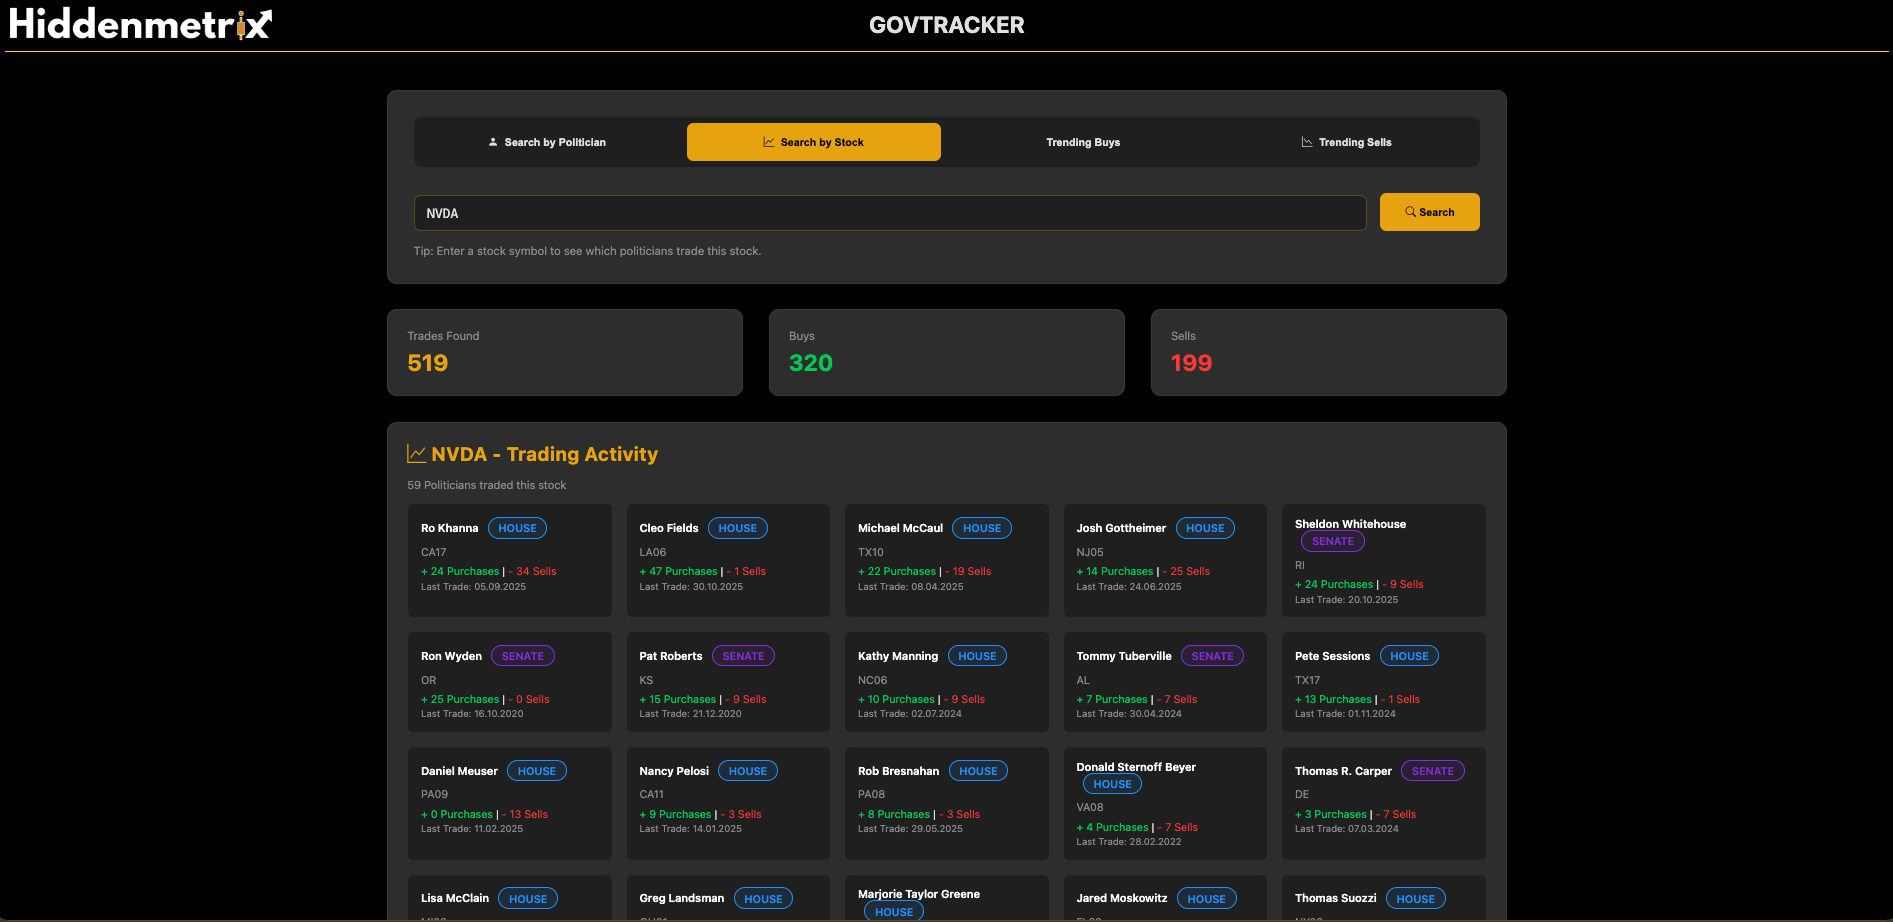Click the person icon on Search by Politician
This screenshot has width=1893, height=922.
click(492, 141)
